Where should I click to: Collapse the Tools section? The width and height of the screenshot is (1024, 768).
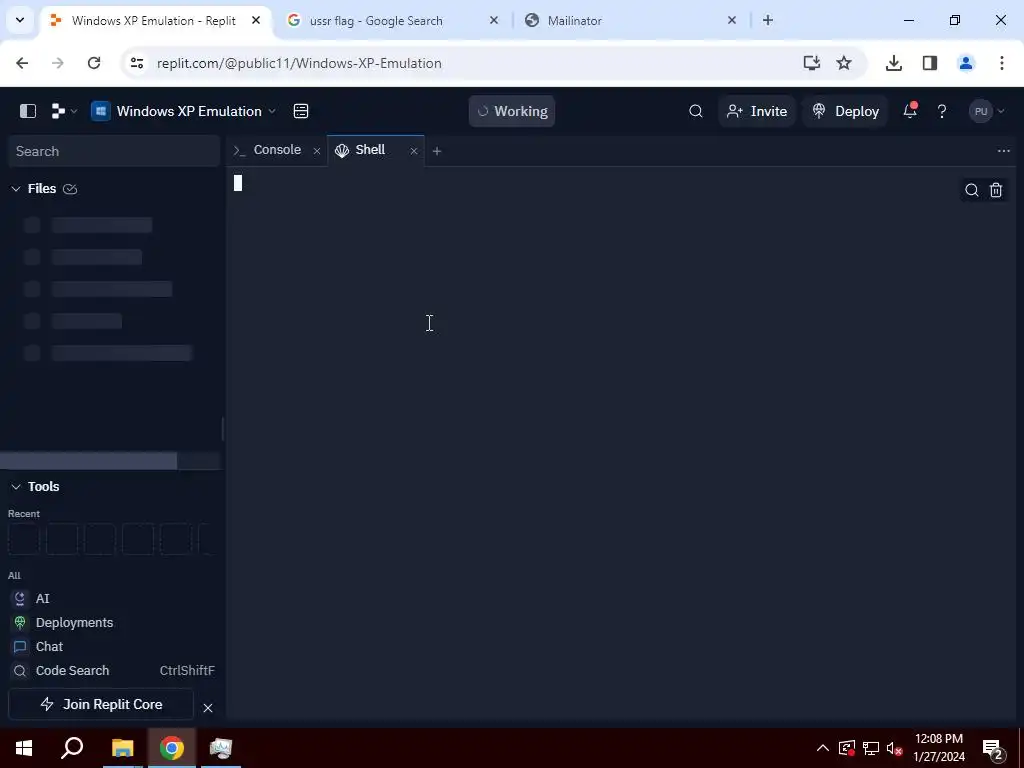pos(16,487)
